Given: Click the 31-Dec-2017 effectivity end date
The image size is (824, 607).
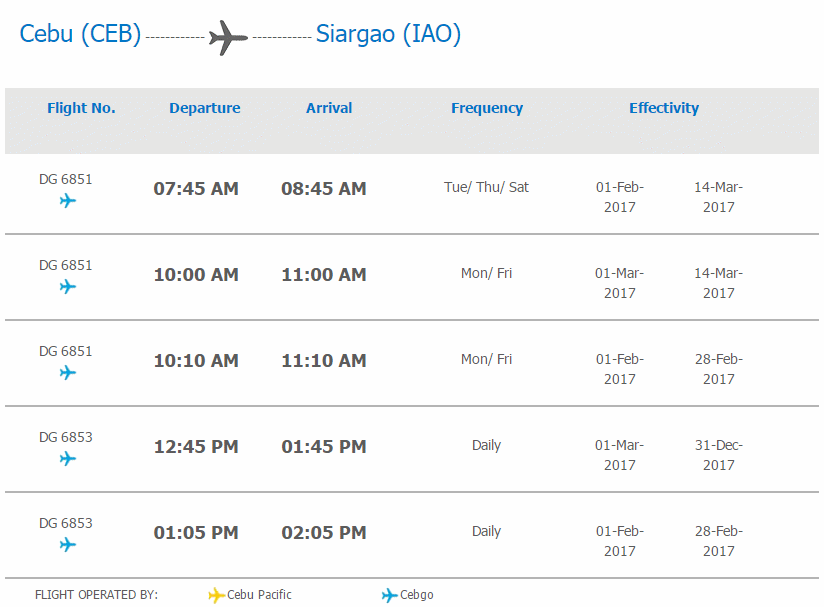Looking at the screenshot, I should (x=718, y=455).
